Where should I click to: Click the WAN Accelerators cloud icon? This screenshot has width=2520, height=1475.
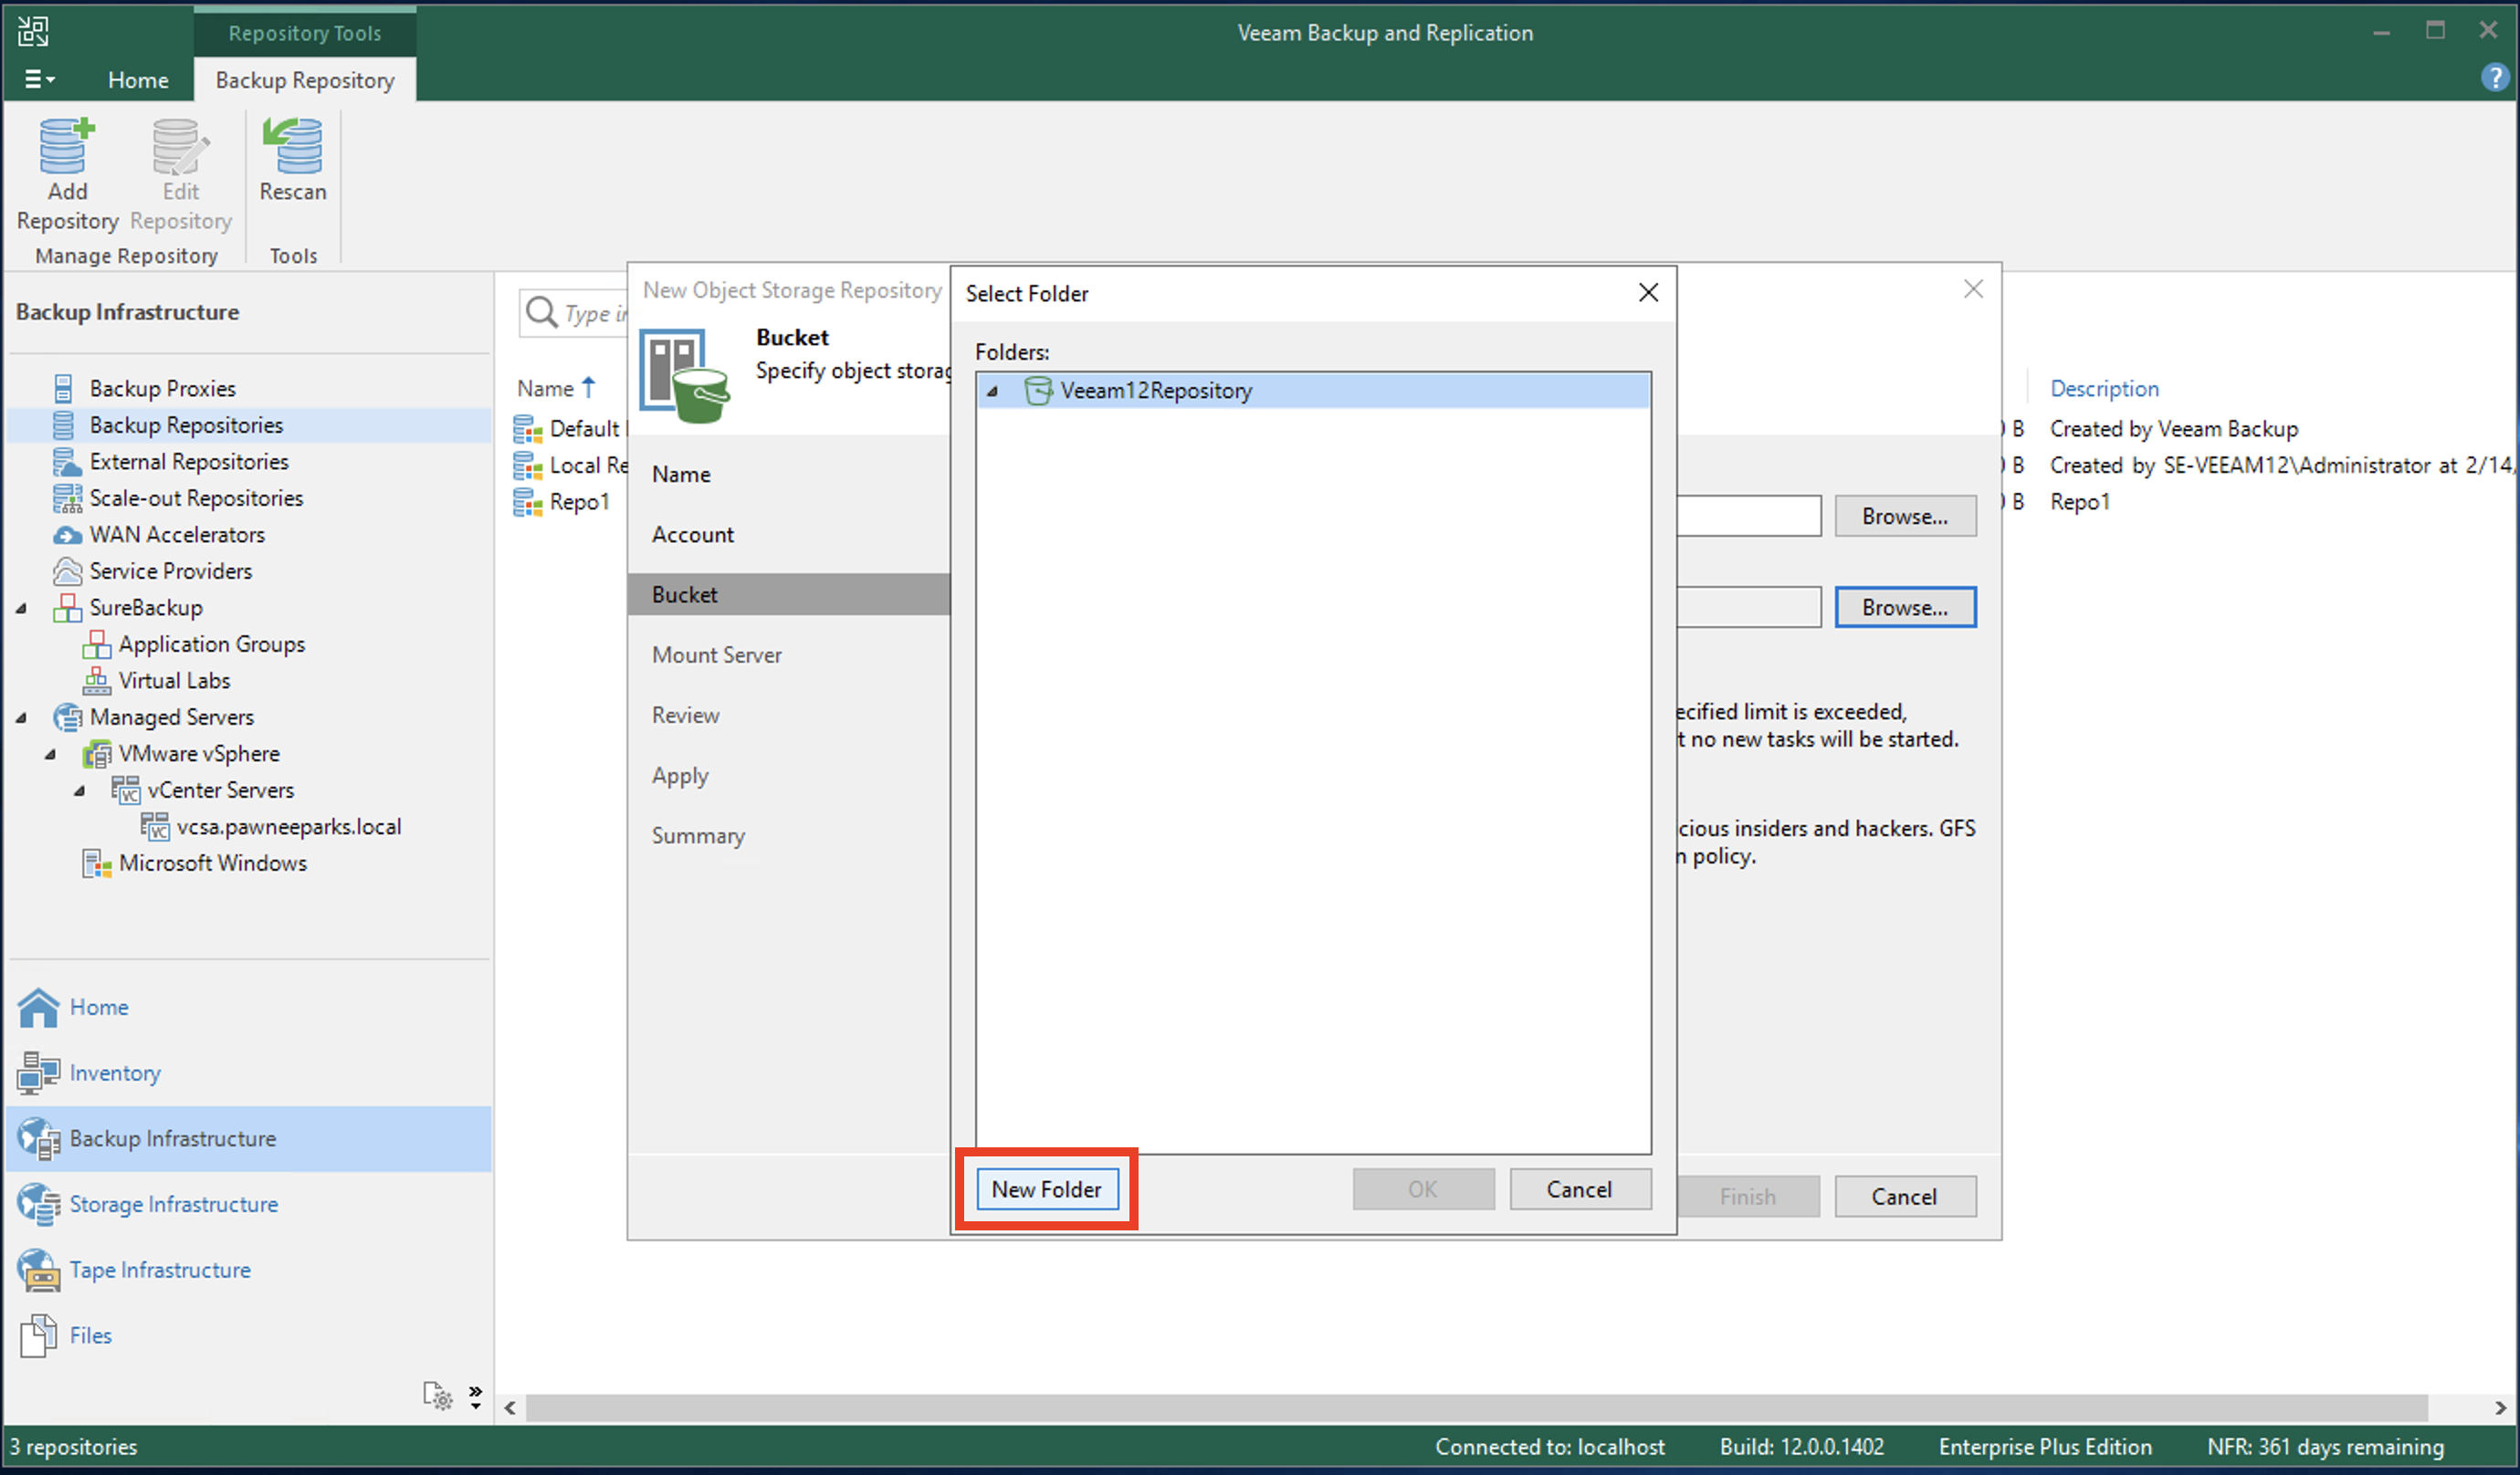pyautogui.click(x=66, y=535)
